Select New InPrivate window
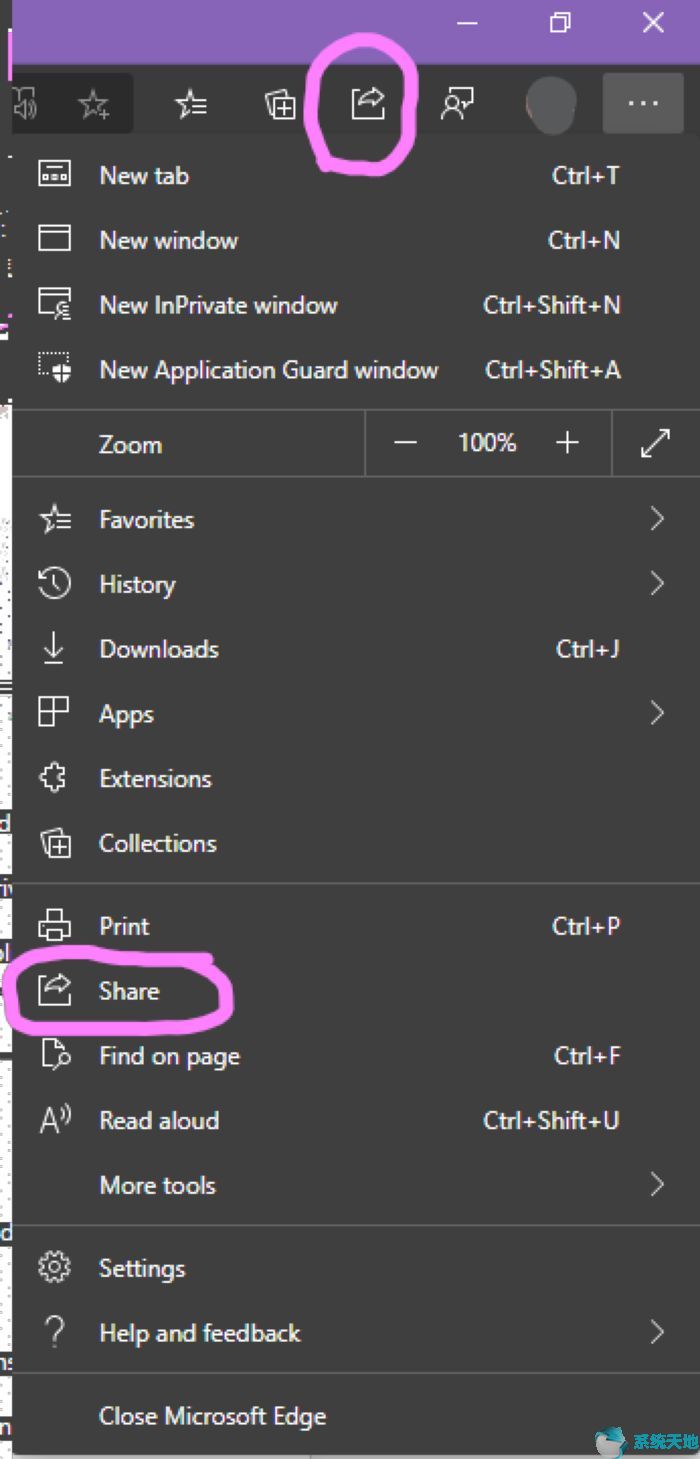The width and height of the screenshot is (700, 1459). [355, 305]
